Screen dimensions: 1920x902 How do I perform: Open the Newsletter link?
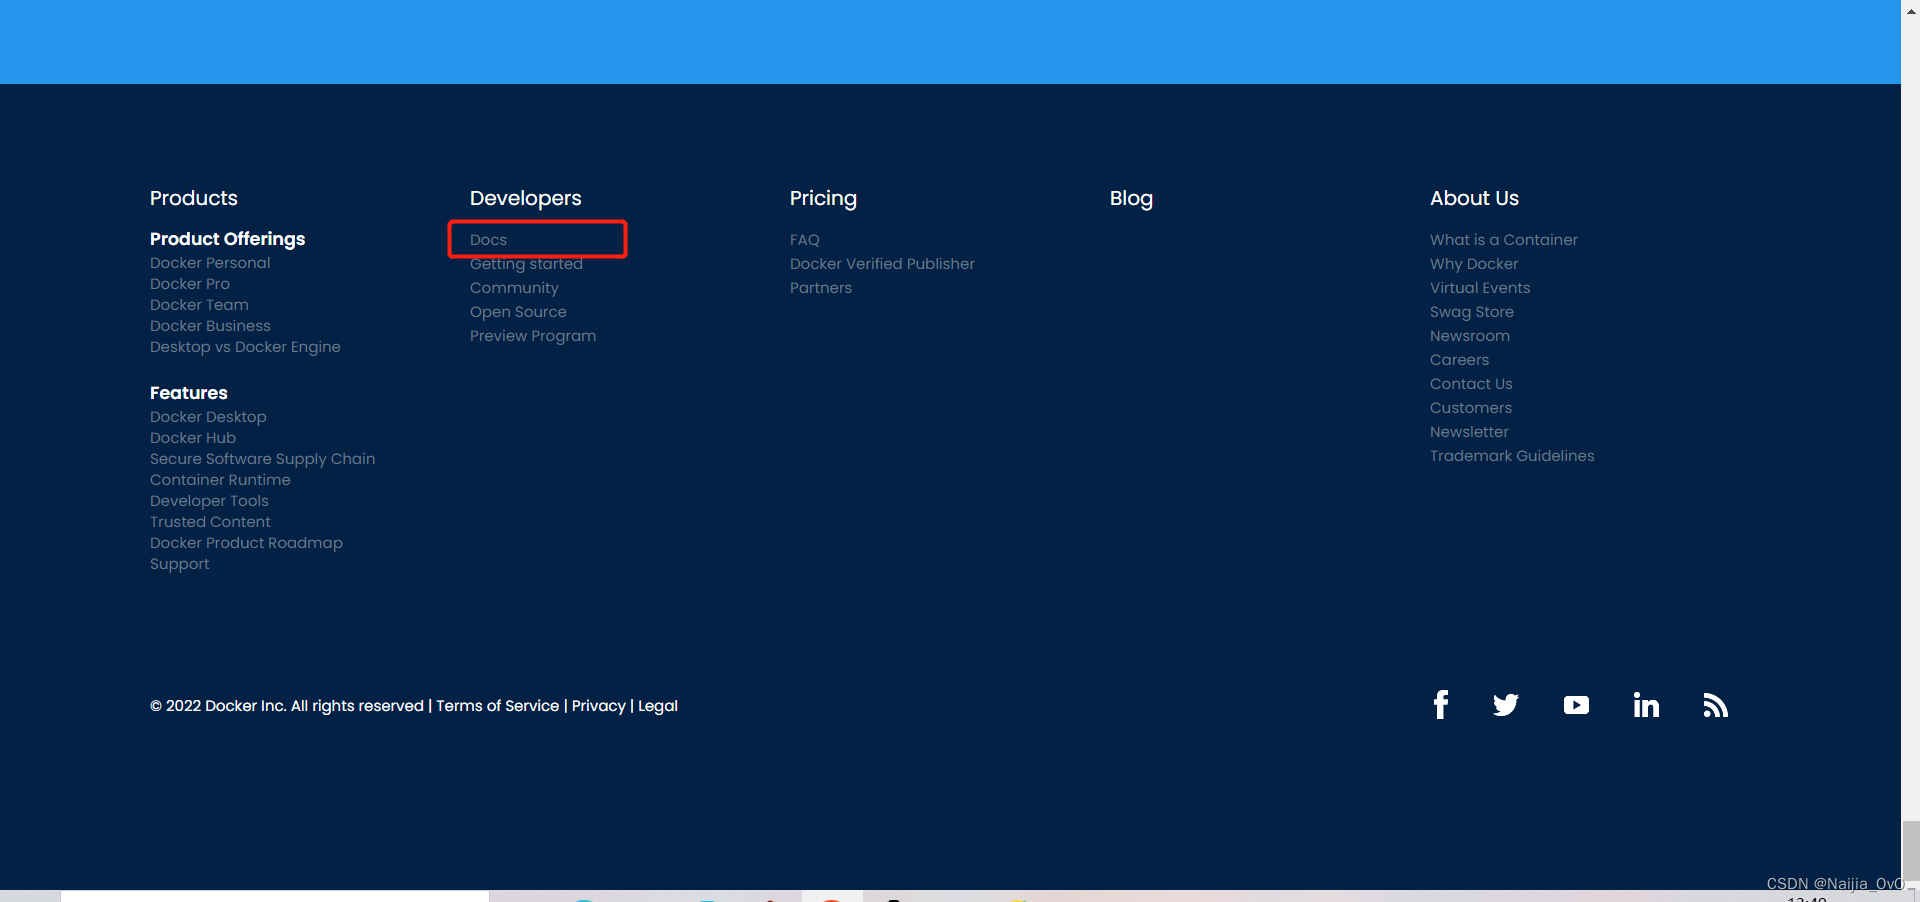coord(1469,432)
